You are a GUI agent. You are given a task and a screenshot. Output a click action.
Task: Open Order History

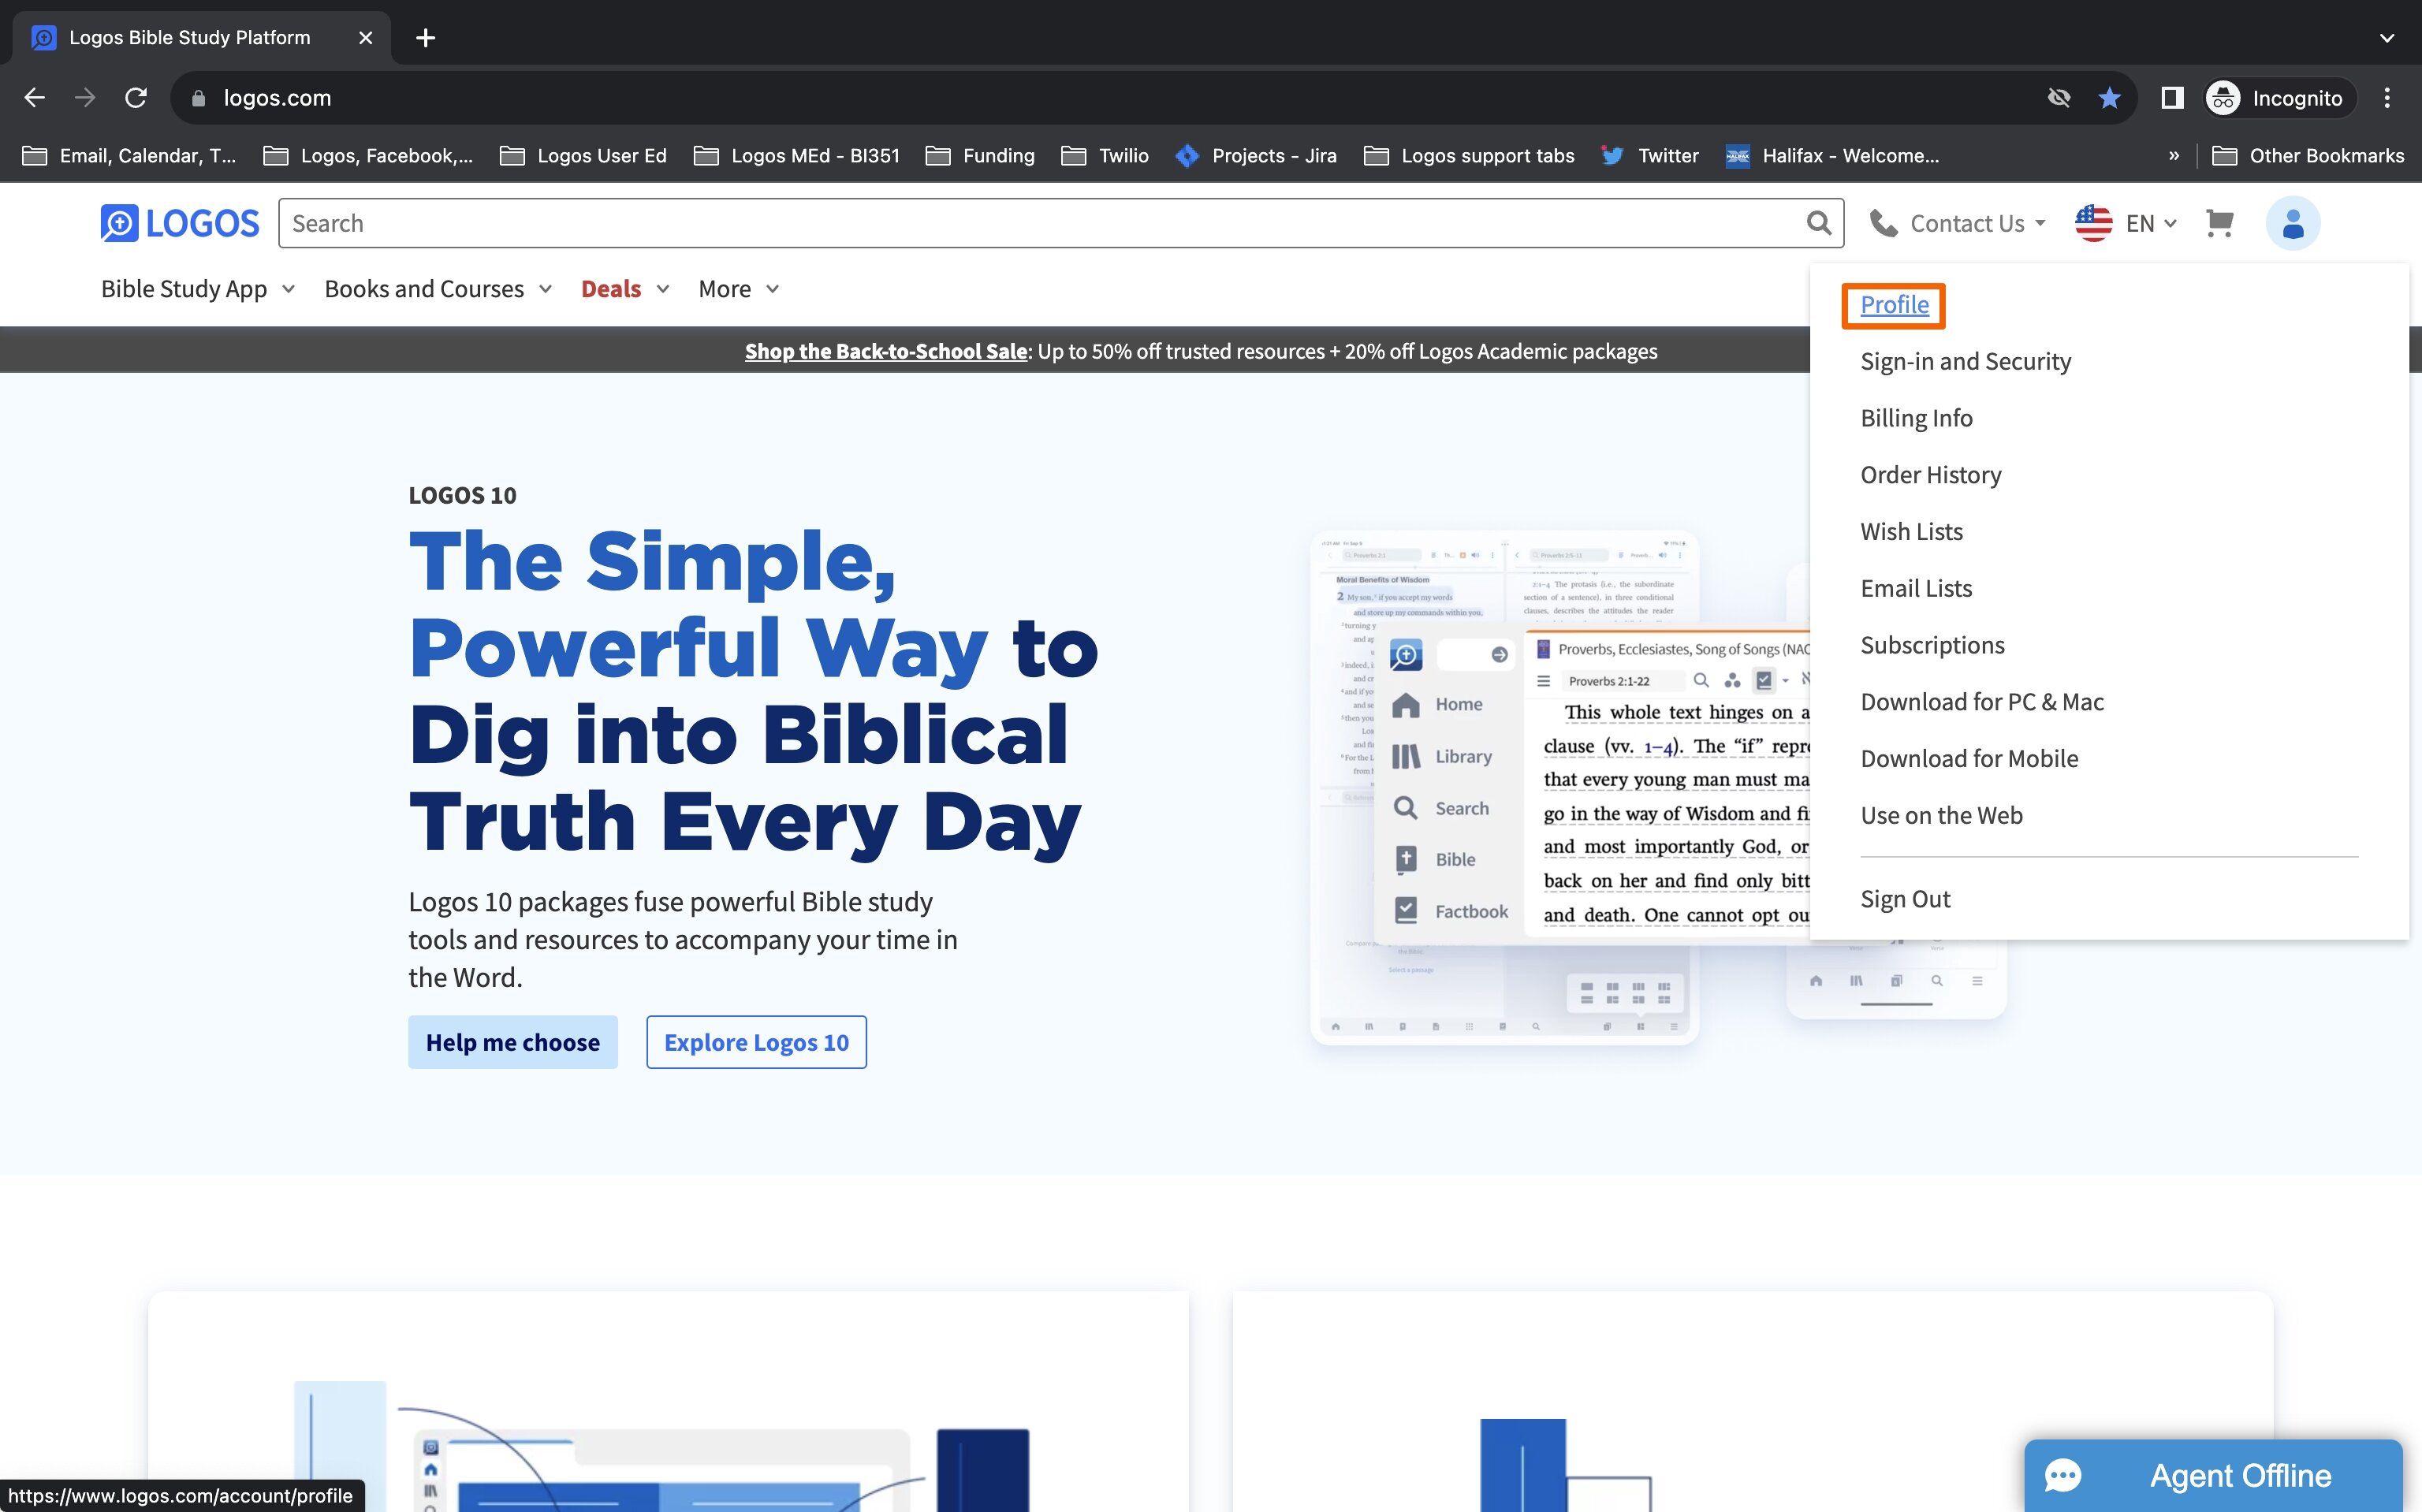pos(1930,474)
